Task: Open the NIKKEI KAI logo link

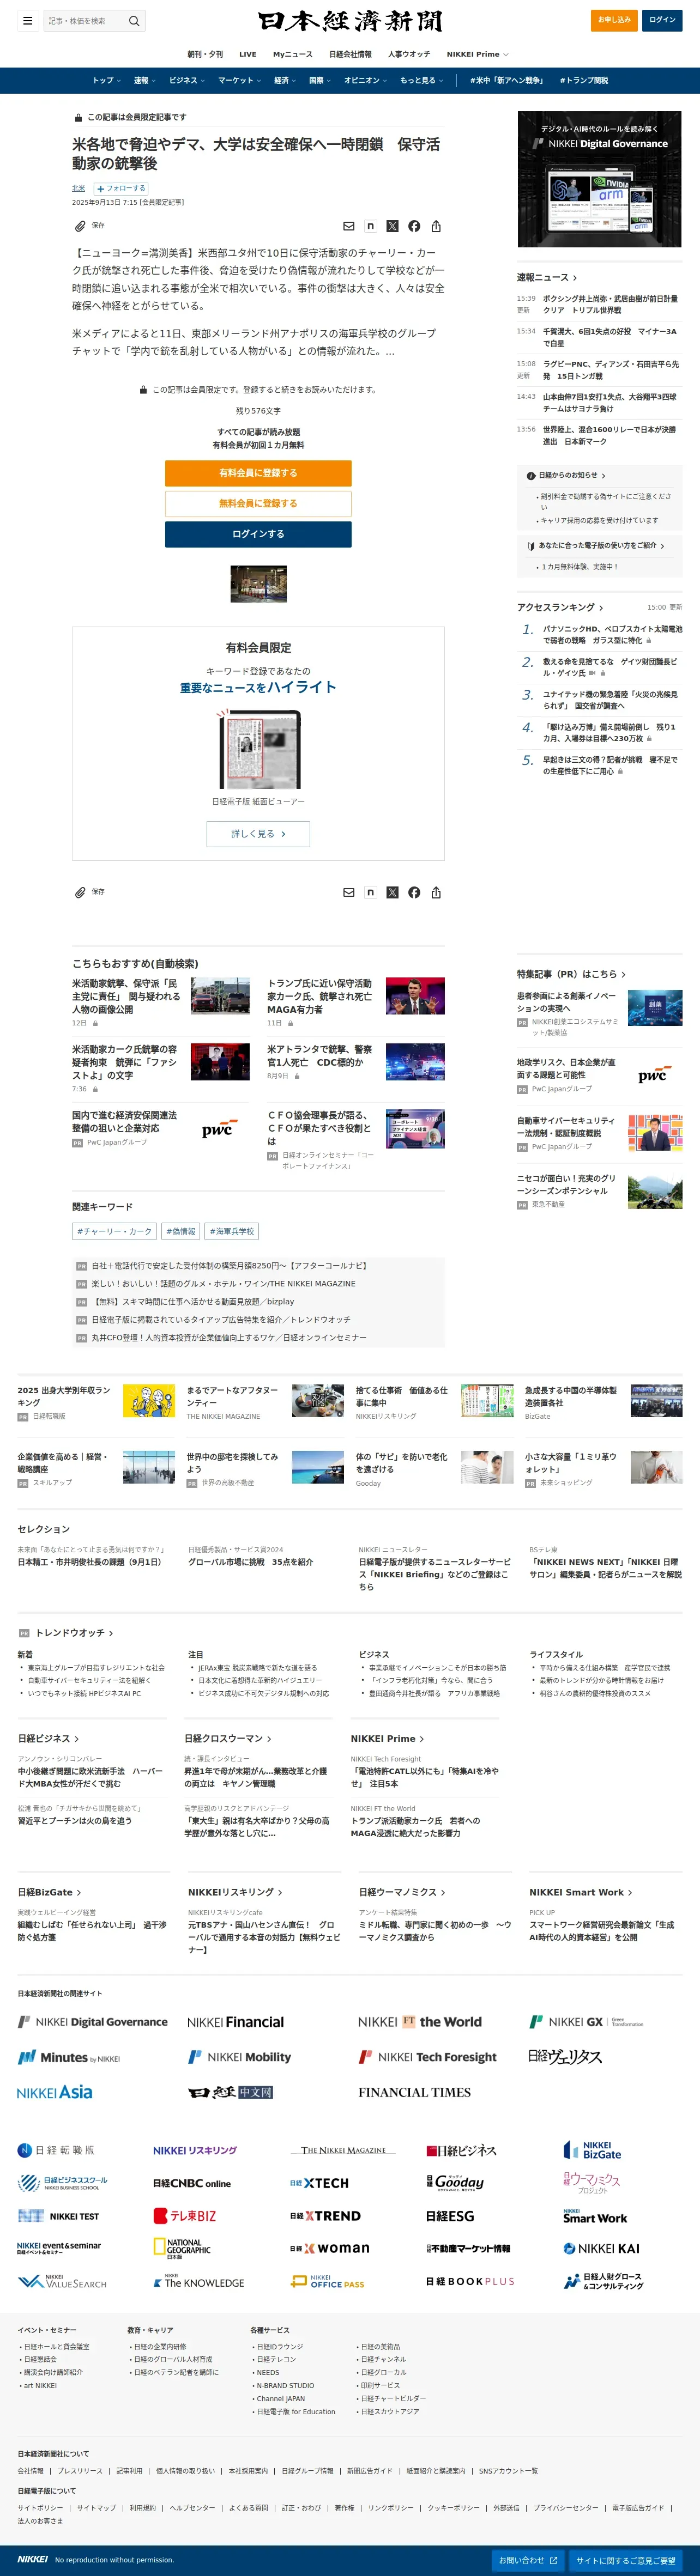Action: point(601,2248)
